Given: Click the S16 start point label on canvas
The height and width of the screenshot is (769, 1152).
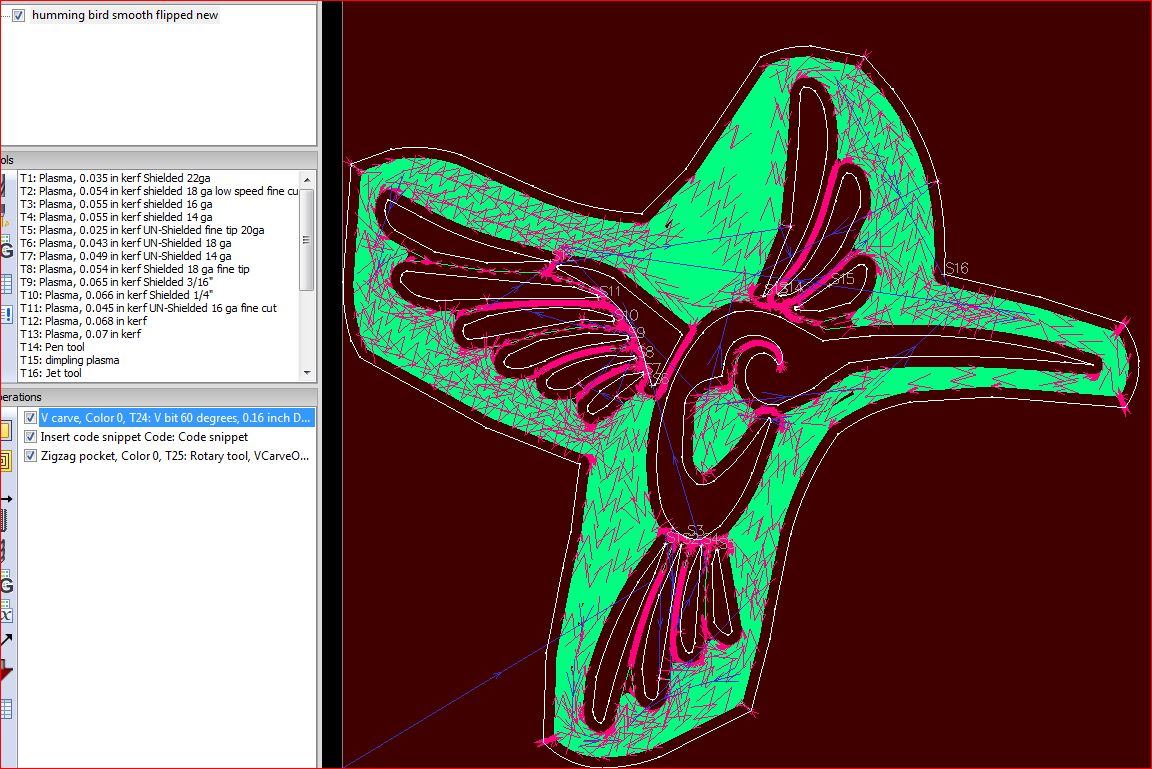Looking at the screenshot, I should pyautogui.click(x=956, y=268).
